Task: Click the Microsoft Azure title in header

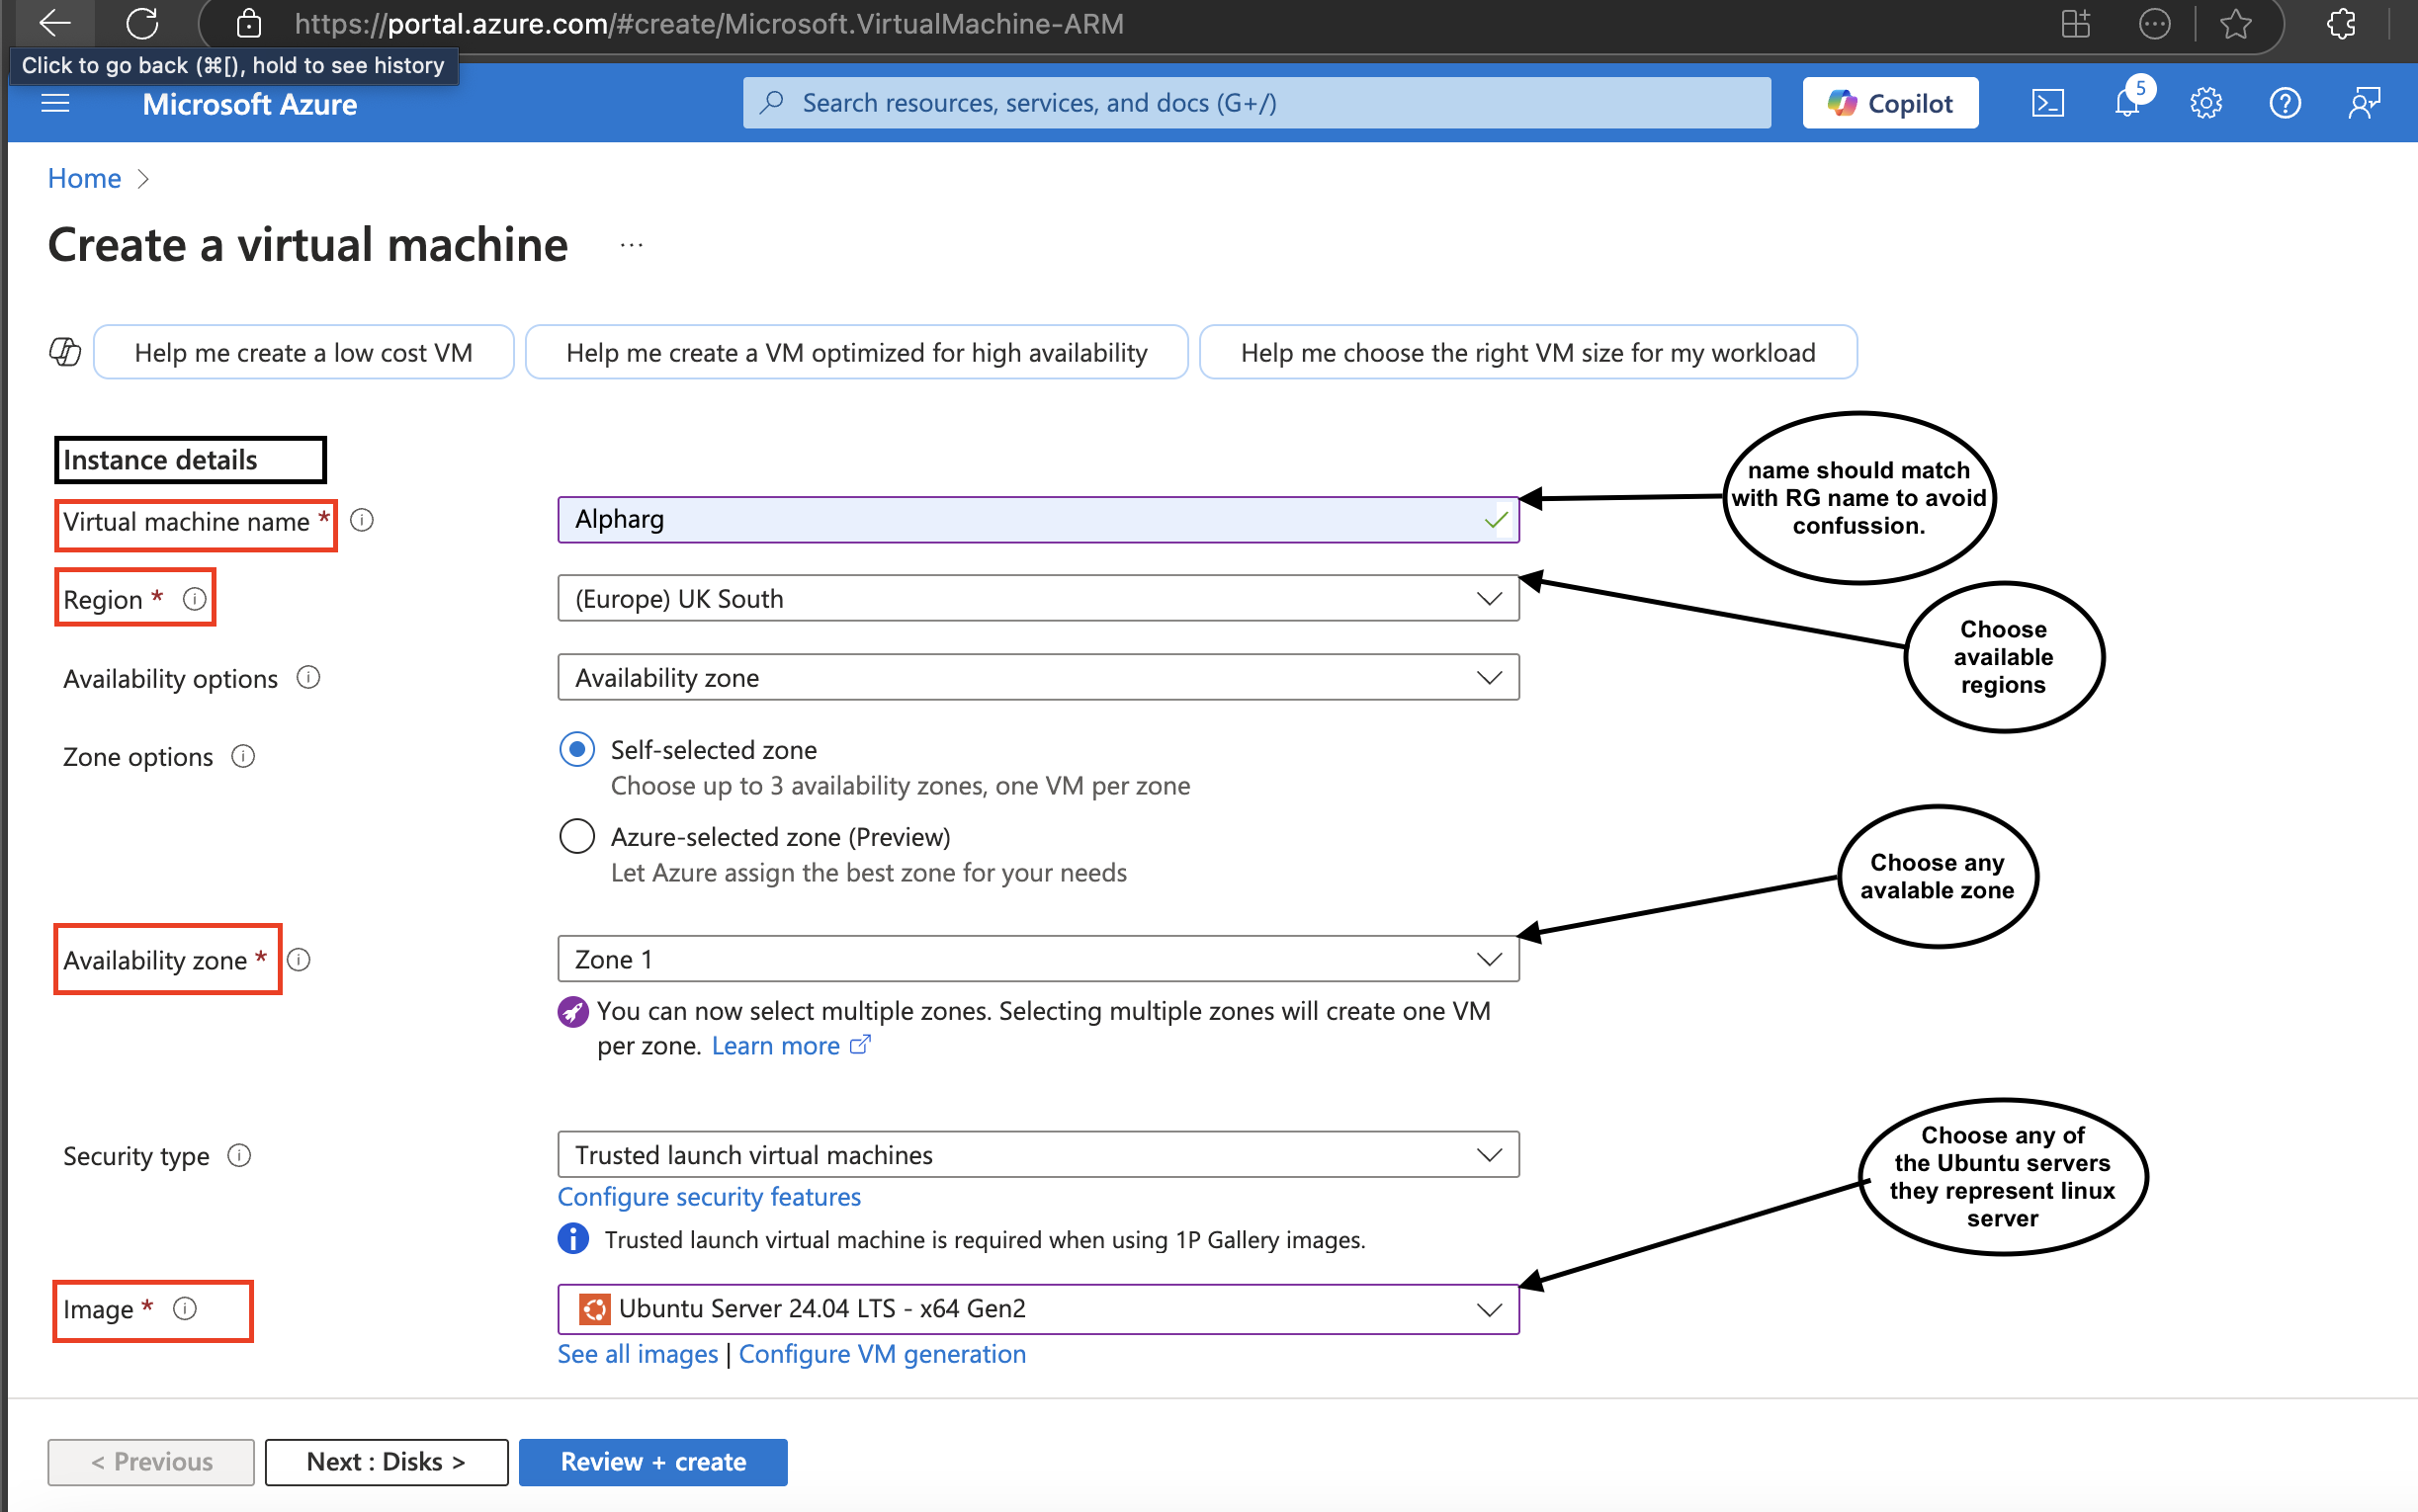Action: [250, 104]
